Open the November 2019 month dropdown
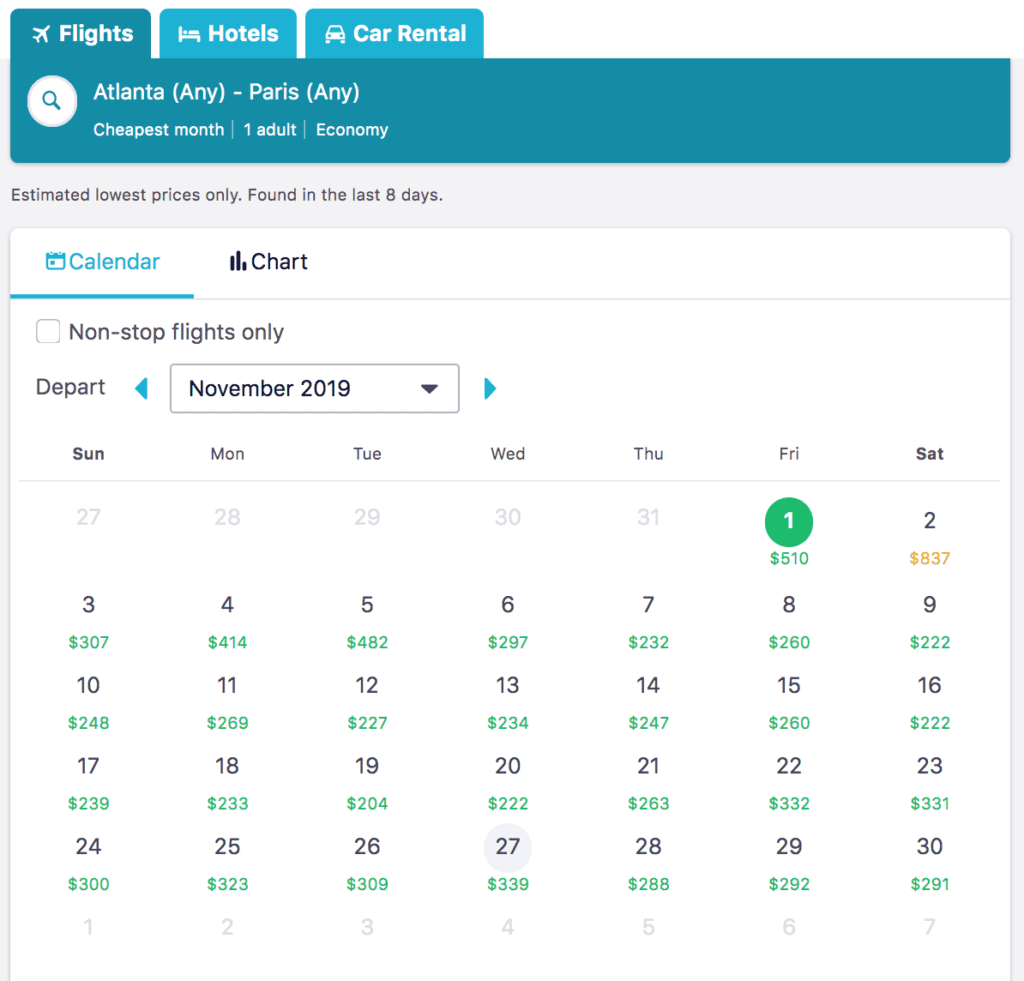1024x981 pixels. (314, 388)
